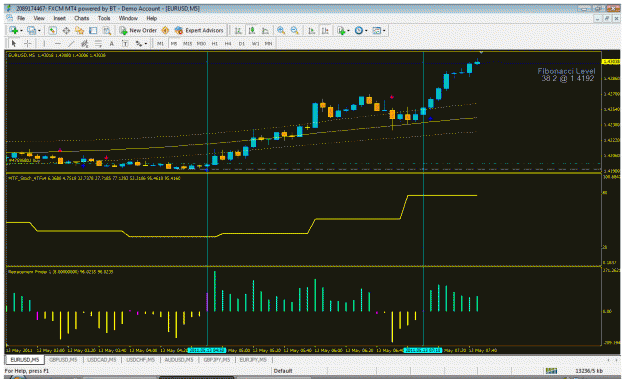Open the Window menu
Image resolution: width=625 pixels, height=379 pixels.
[128, 18]
